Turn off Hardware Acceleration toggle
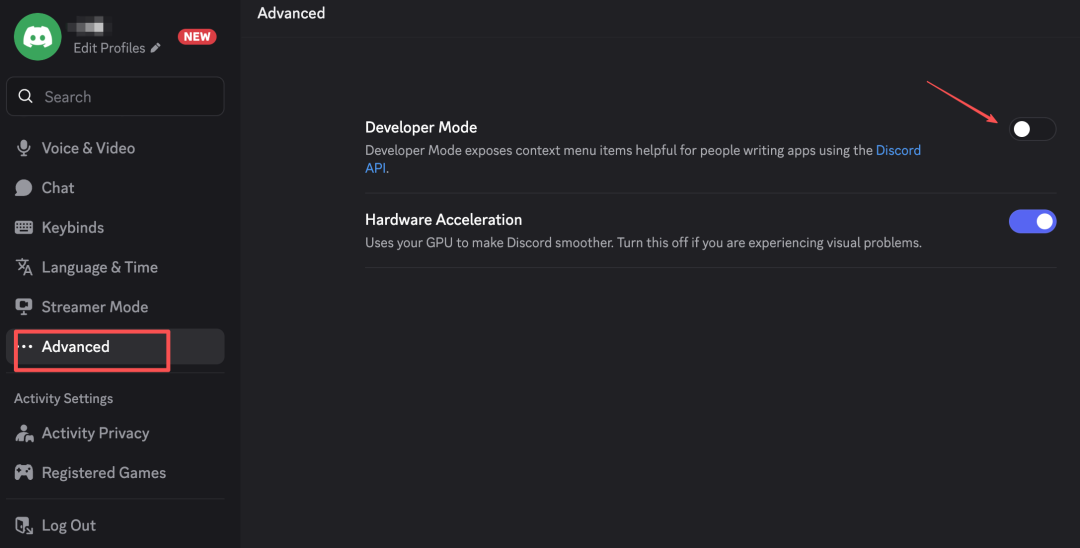 (1032, 221)
